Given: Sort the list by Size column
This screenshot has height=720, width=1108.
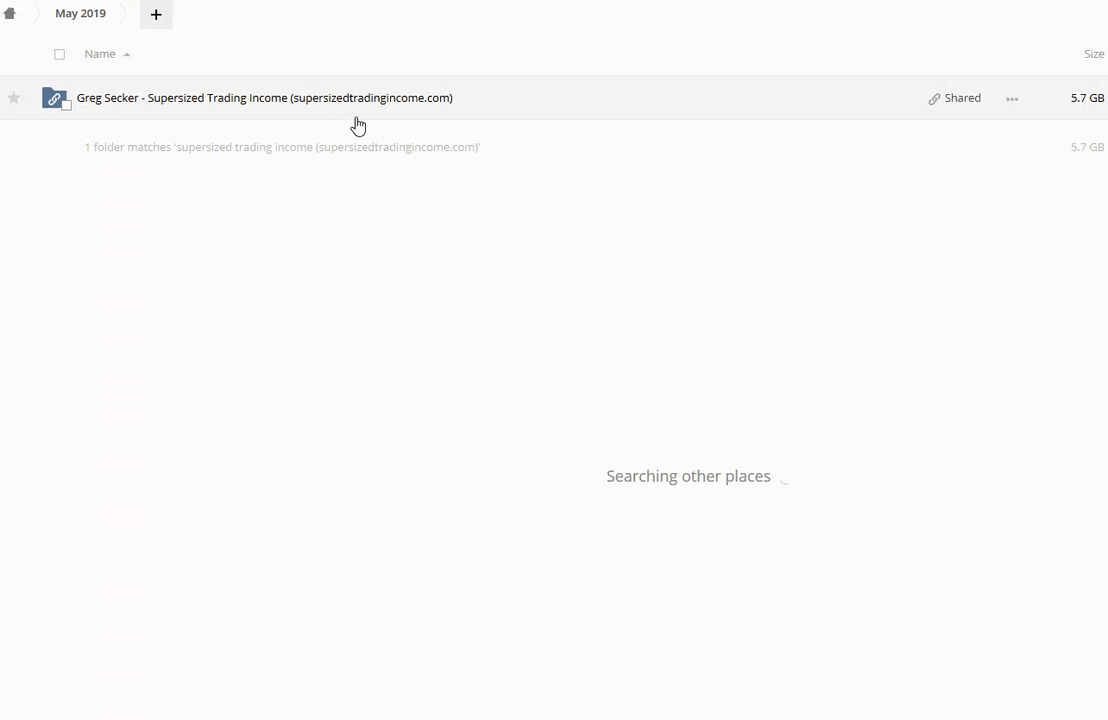Looking at the screenshot, I should [x=1093, y=54].
